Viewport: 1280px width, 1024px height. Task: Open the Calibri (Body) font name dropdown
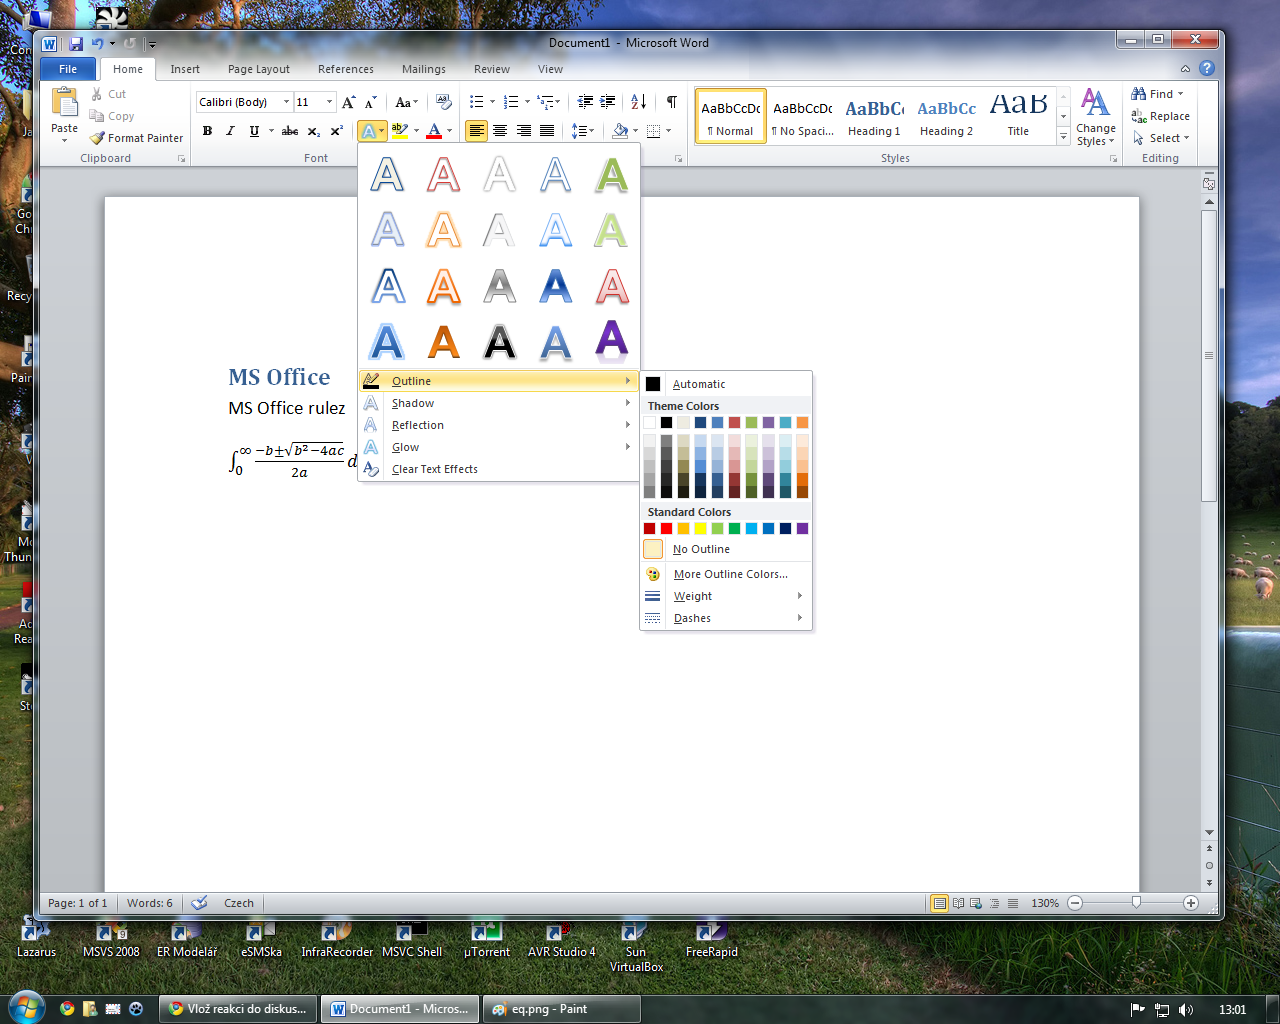coord(286,102)
